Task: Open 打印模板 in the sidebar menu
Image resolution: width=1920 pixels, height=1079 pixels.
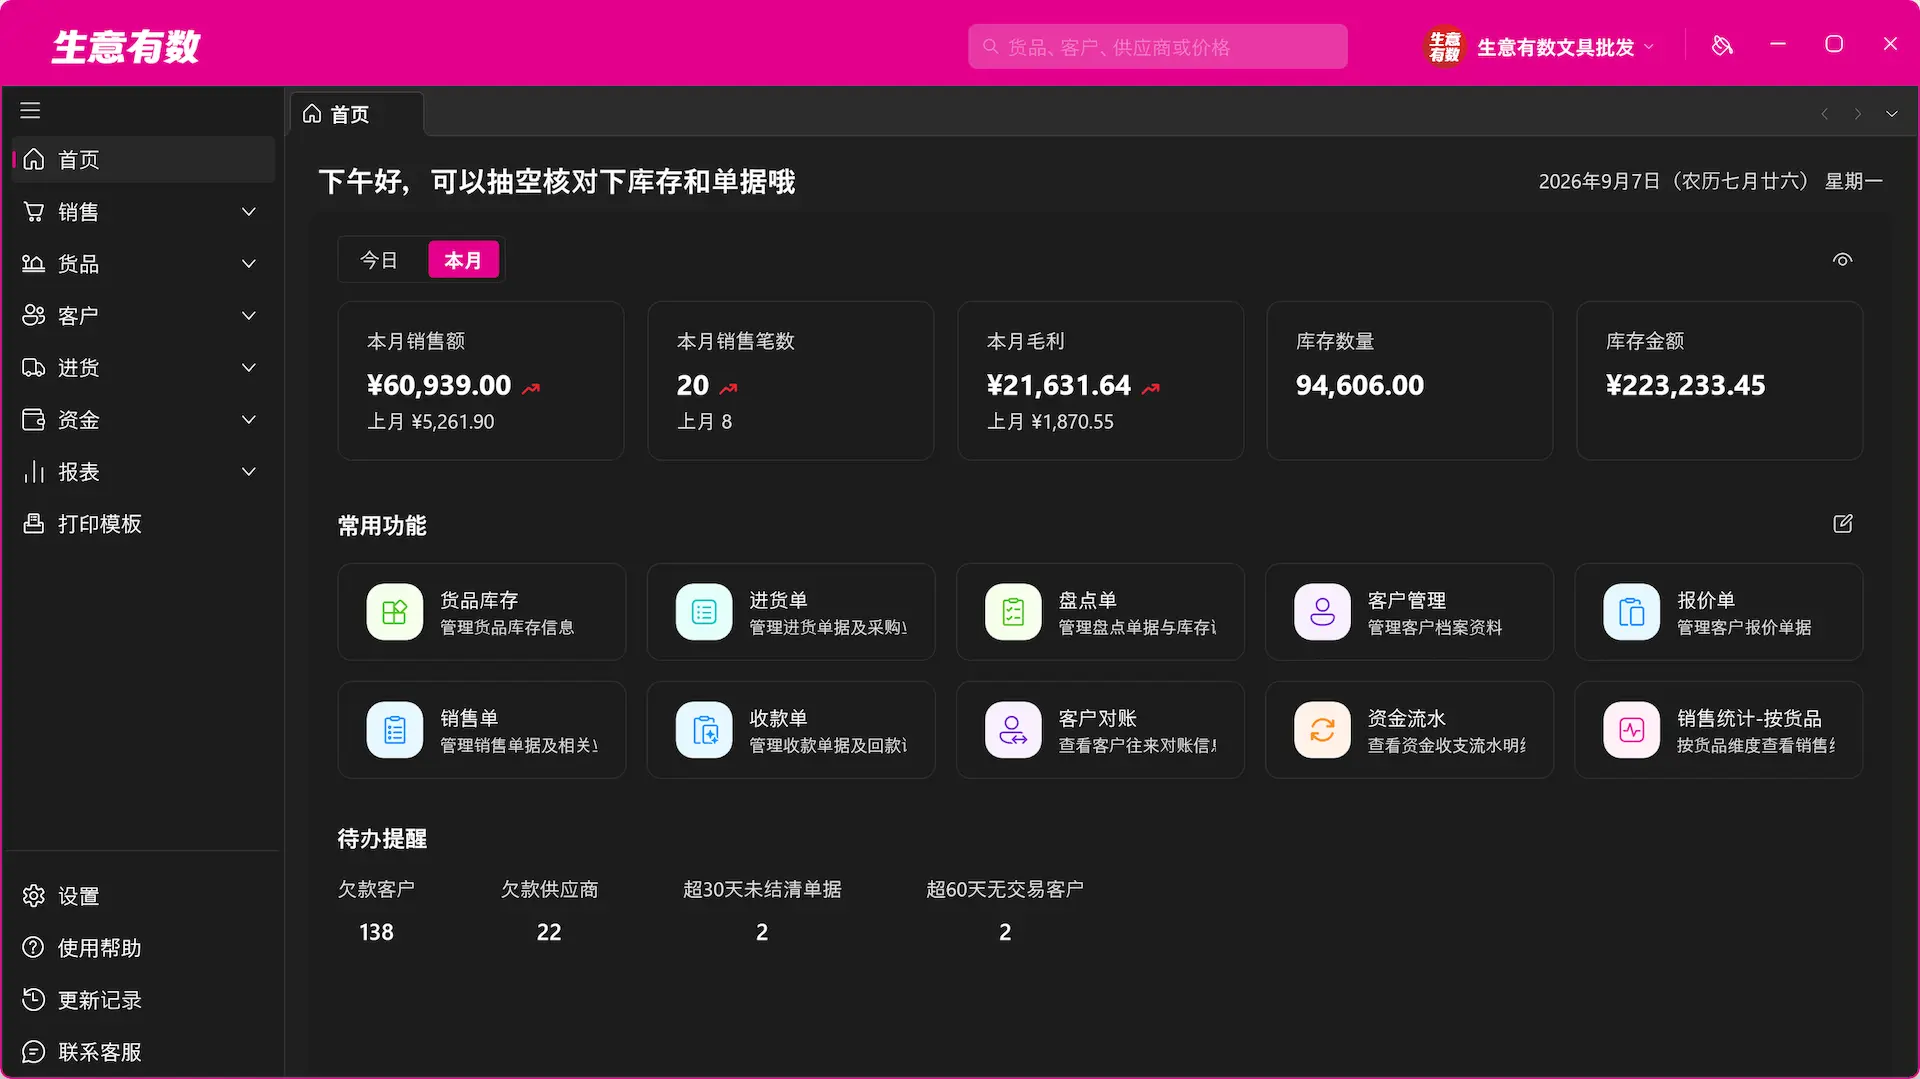Action: (143, 524)
